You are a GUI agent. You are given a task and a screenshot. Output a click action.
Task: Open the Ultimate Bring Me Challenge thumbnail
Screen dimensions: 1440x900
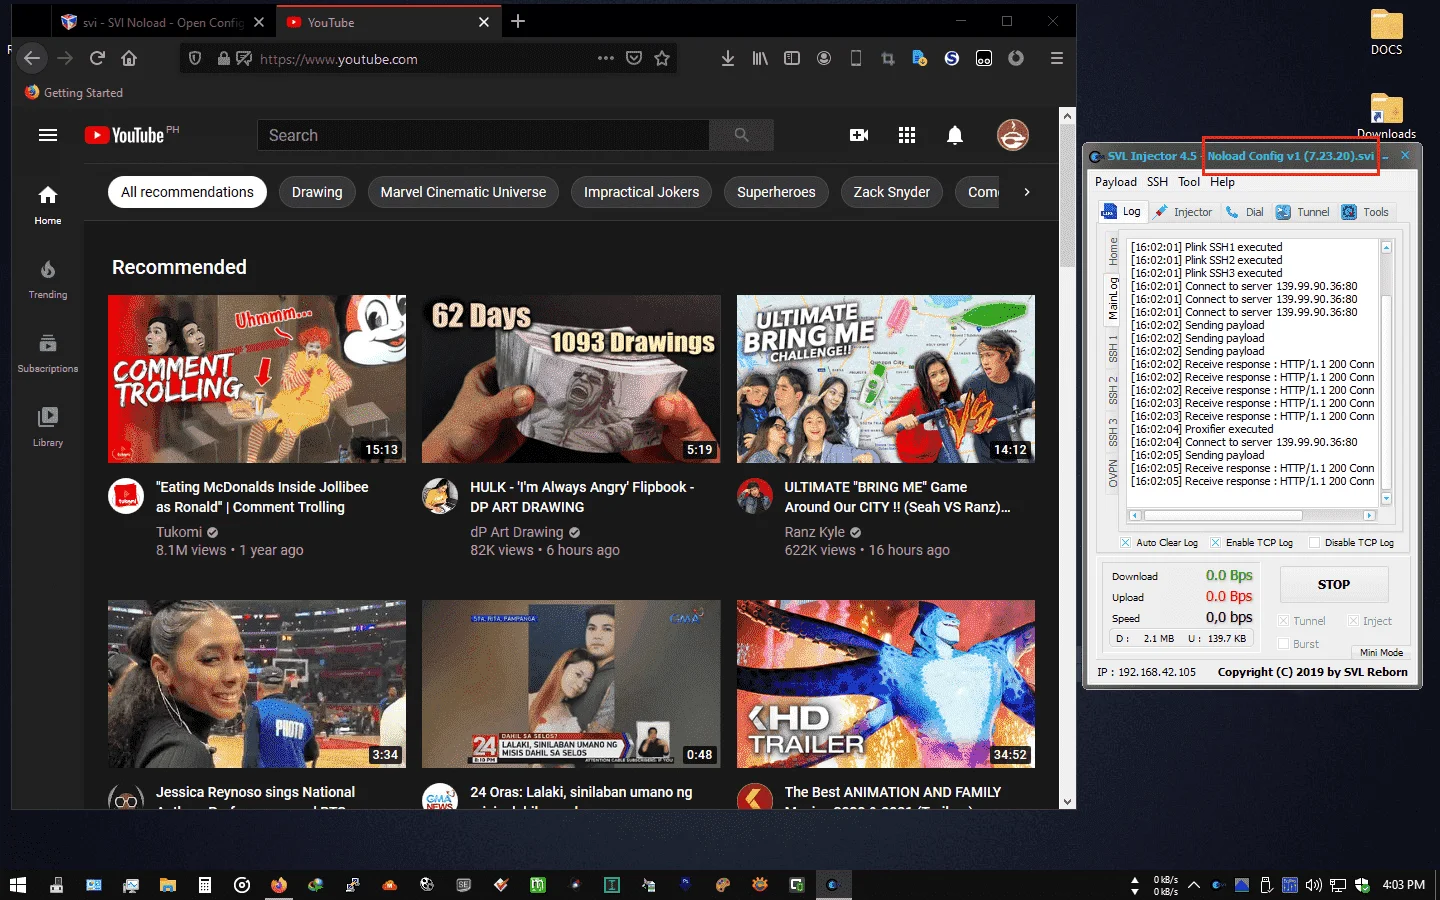[886, 378]
